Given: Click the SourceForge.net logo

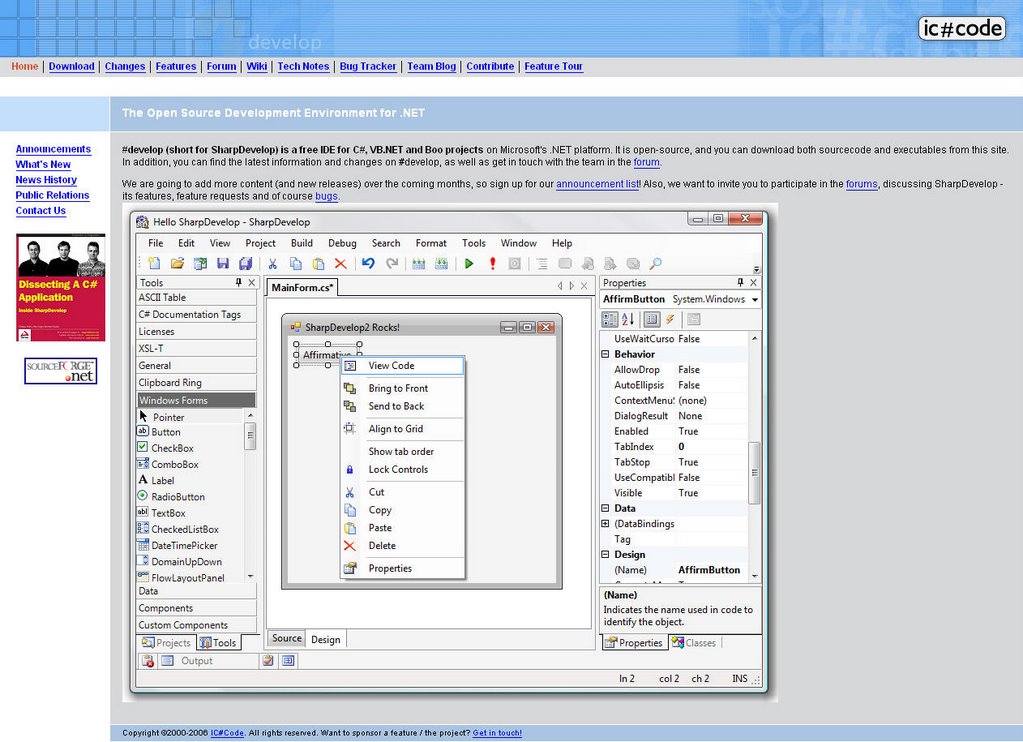Looking at the screenshot, I should 61,371.
